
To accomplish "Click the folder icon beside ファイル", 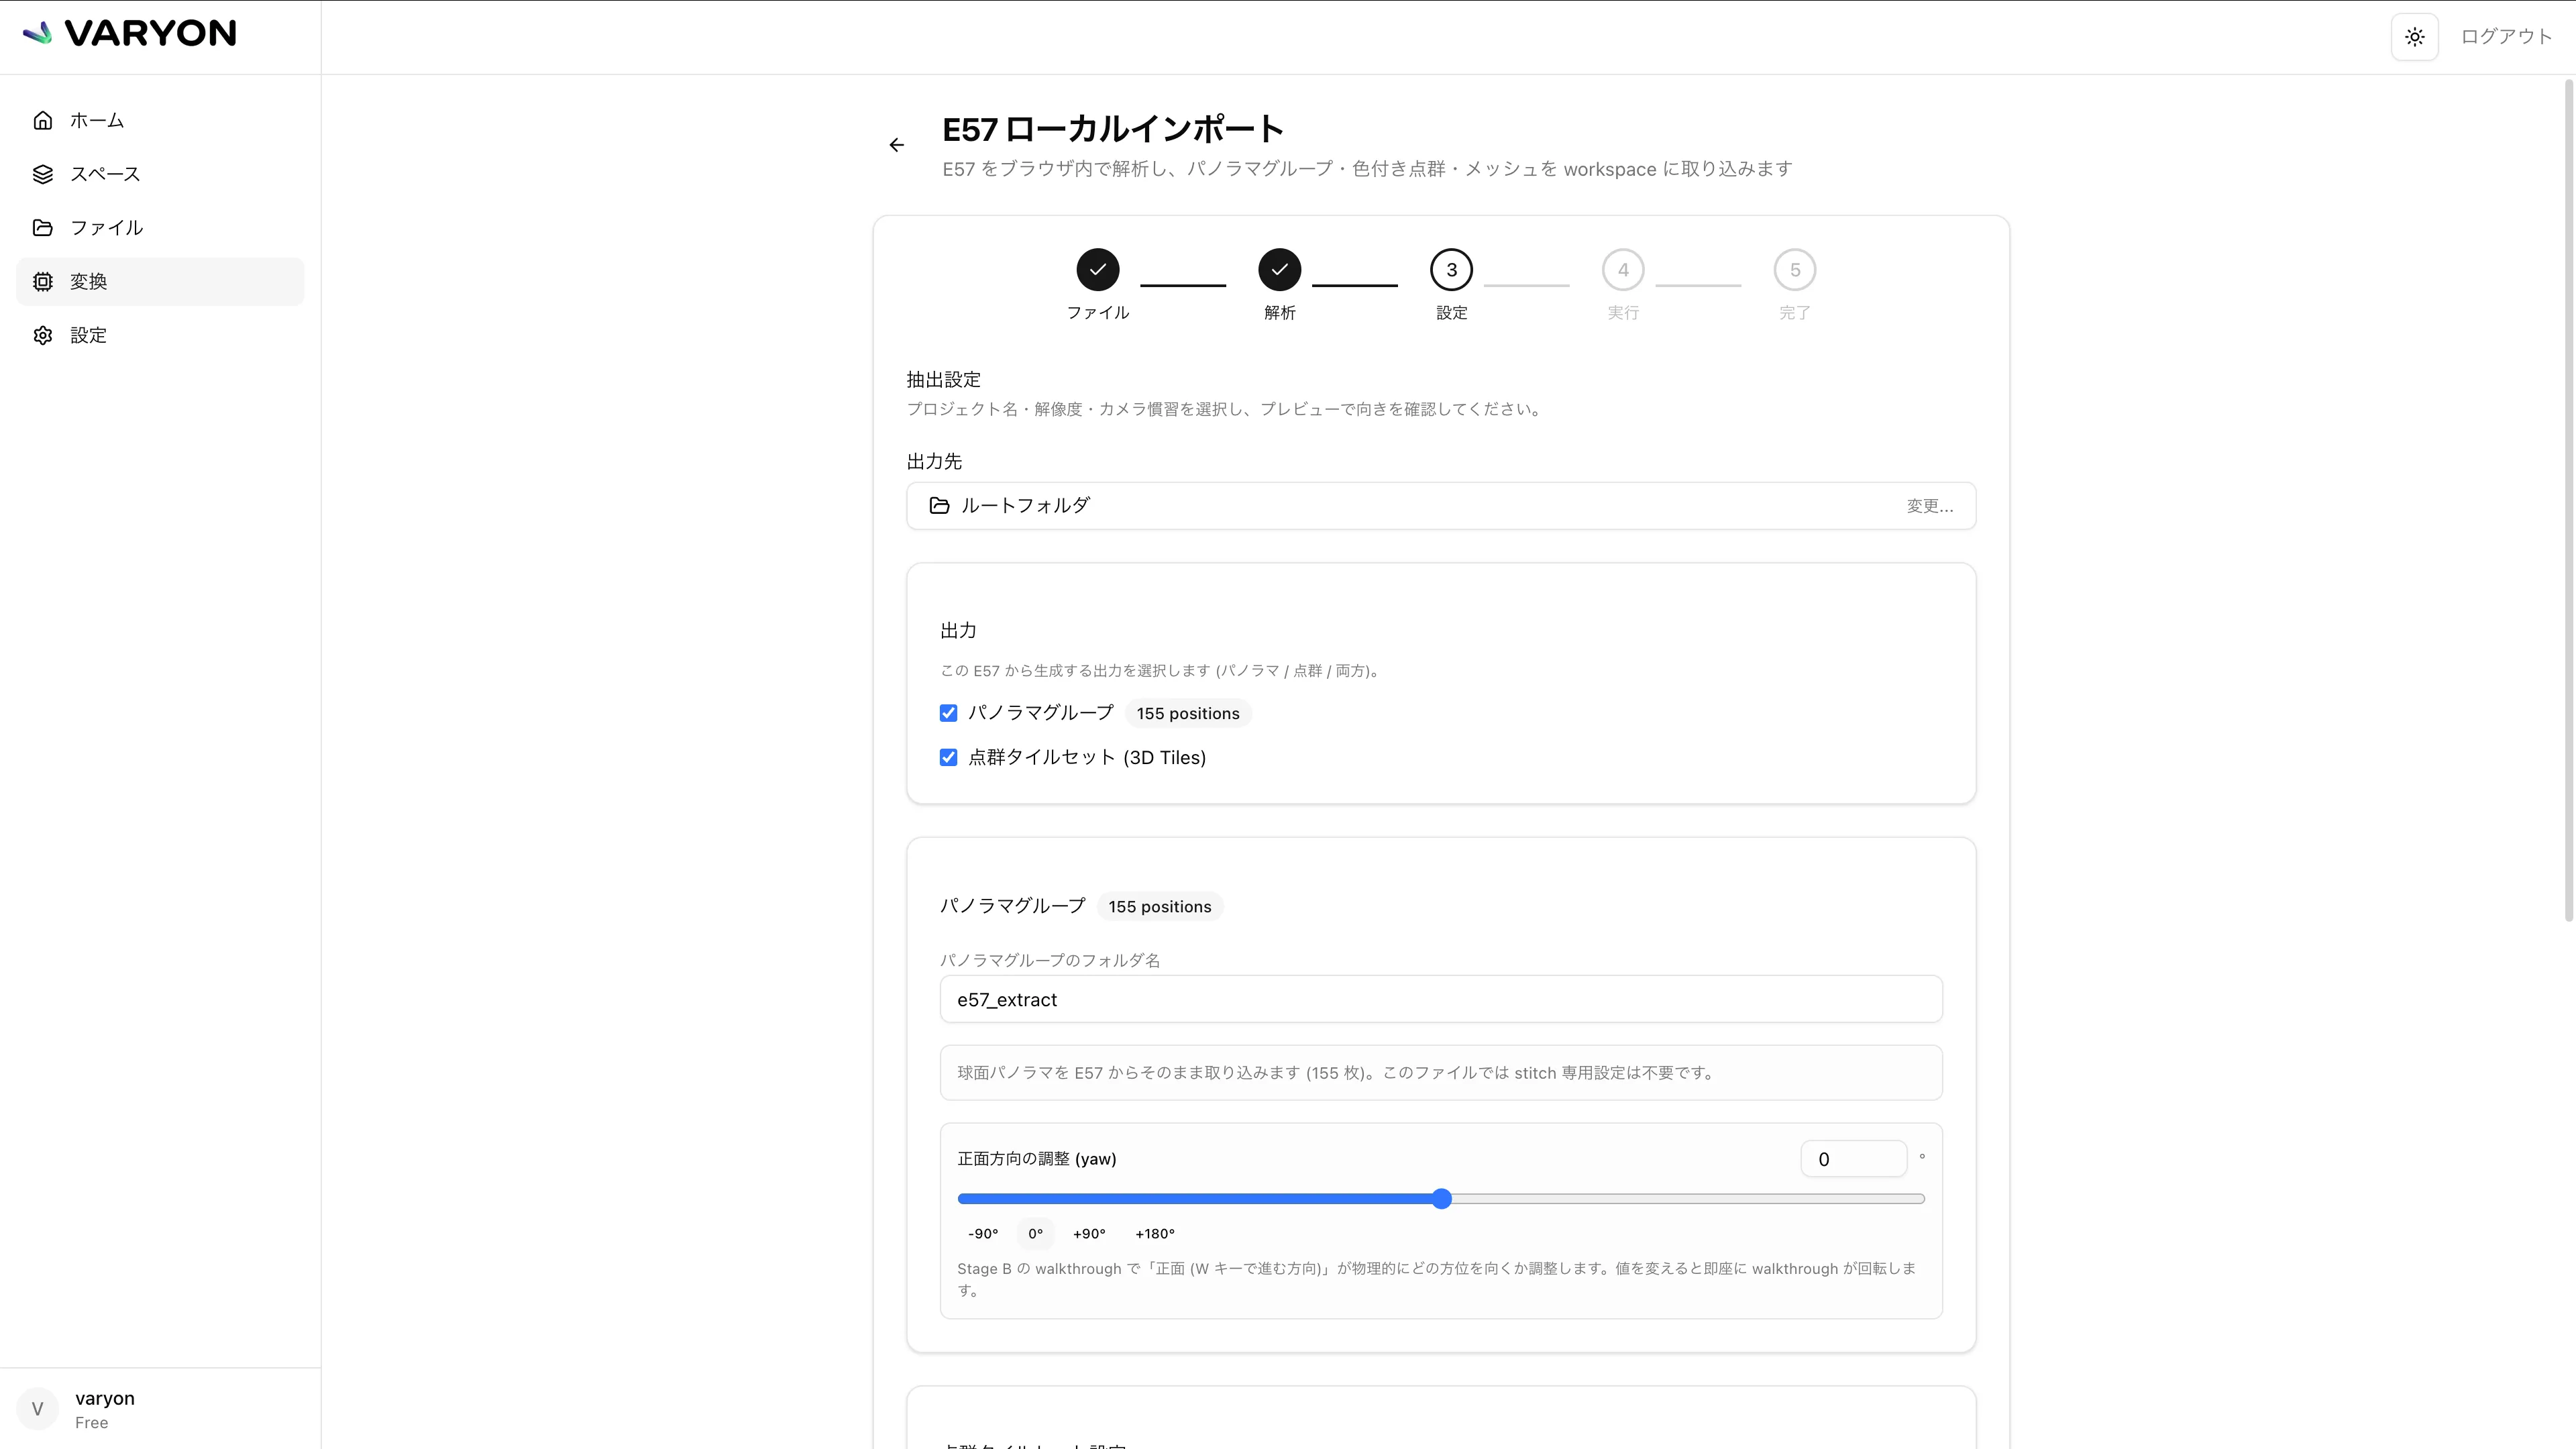I will 42,228.
